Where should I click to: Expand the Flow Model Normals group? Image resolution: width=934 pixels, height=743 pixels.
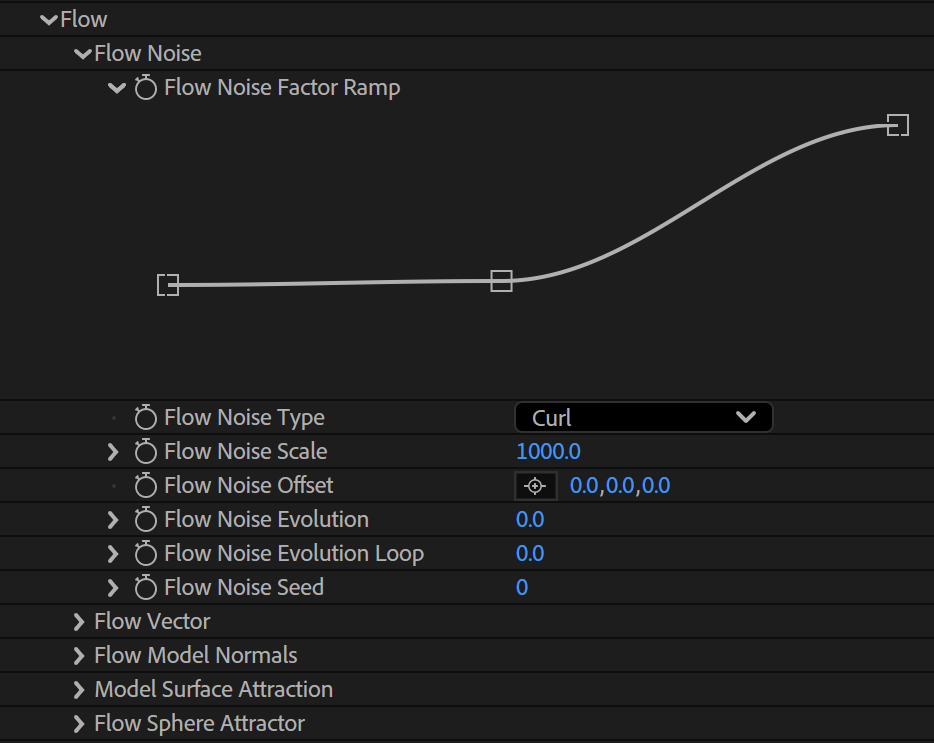(x=79, y=655)
